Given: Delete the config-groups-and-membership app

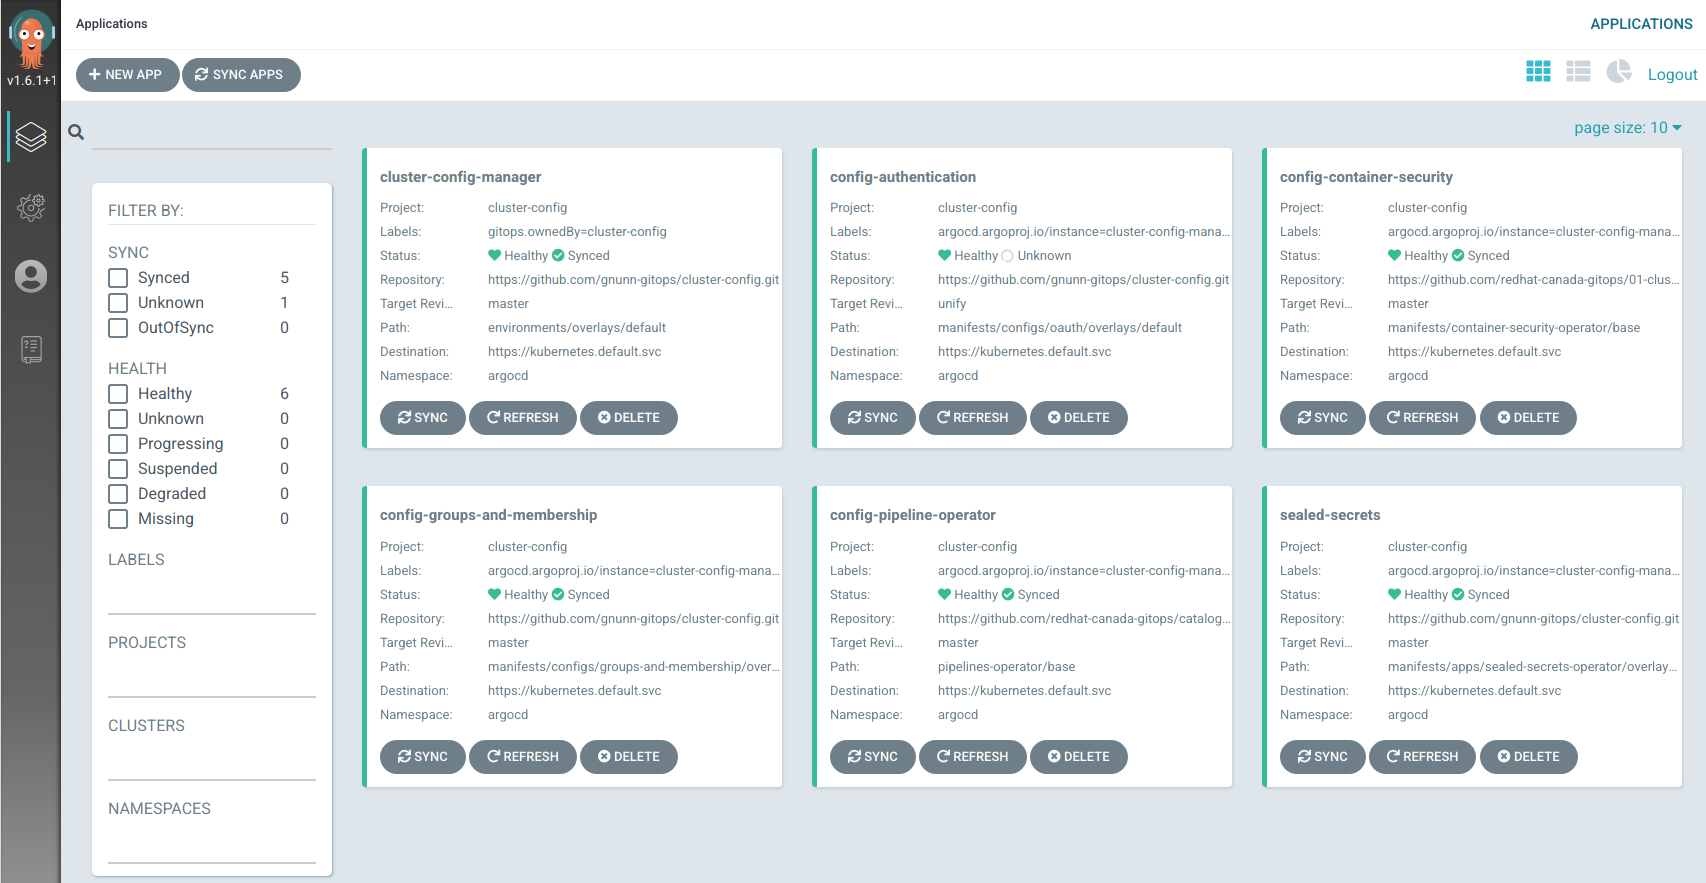Looking at the screenshot, I should [x=629, y=757].
